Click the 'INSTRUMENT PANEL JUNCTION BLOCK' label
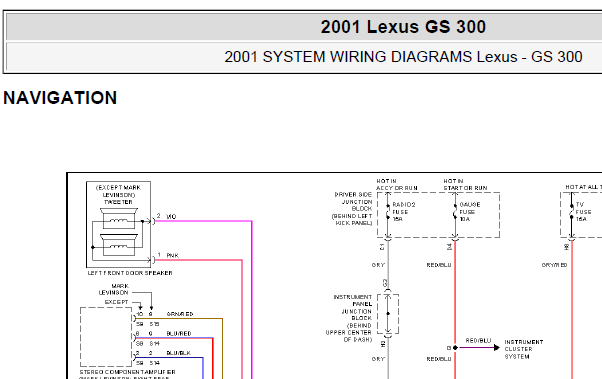 349,318
